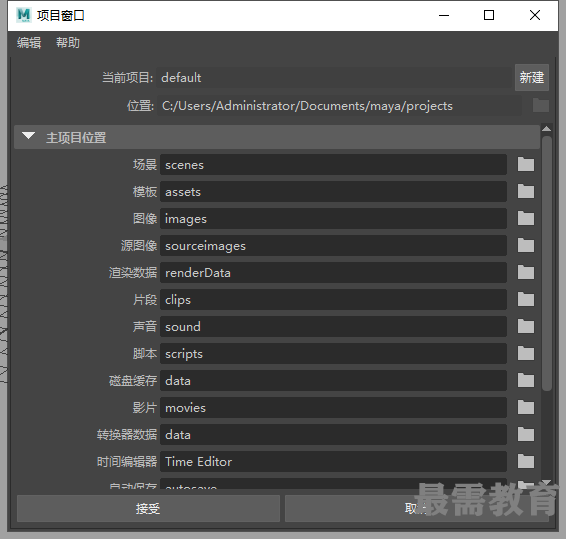Click the 图像 images field
This screenshot has width=566, height=539.
click(334, 218)
